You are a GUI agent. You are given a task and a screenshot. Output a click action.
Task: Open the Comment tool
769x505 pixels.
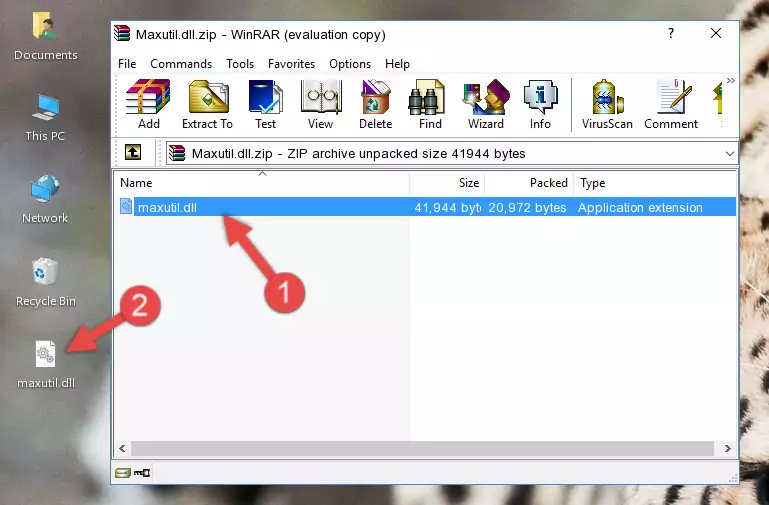point(671,104)
